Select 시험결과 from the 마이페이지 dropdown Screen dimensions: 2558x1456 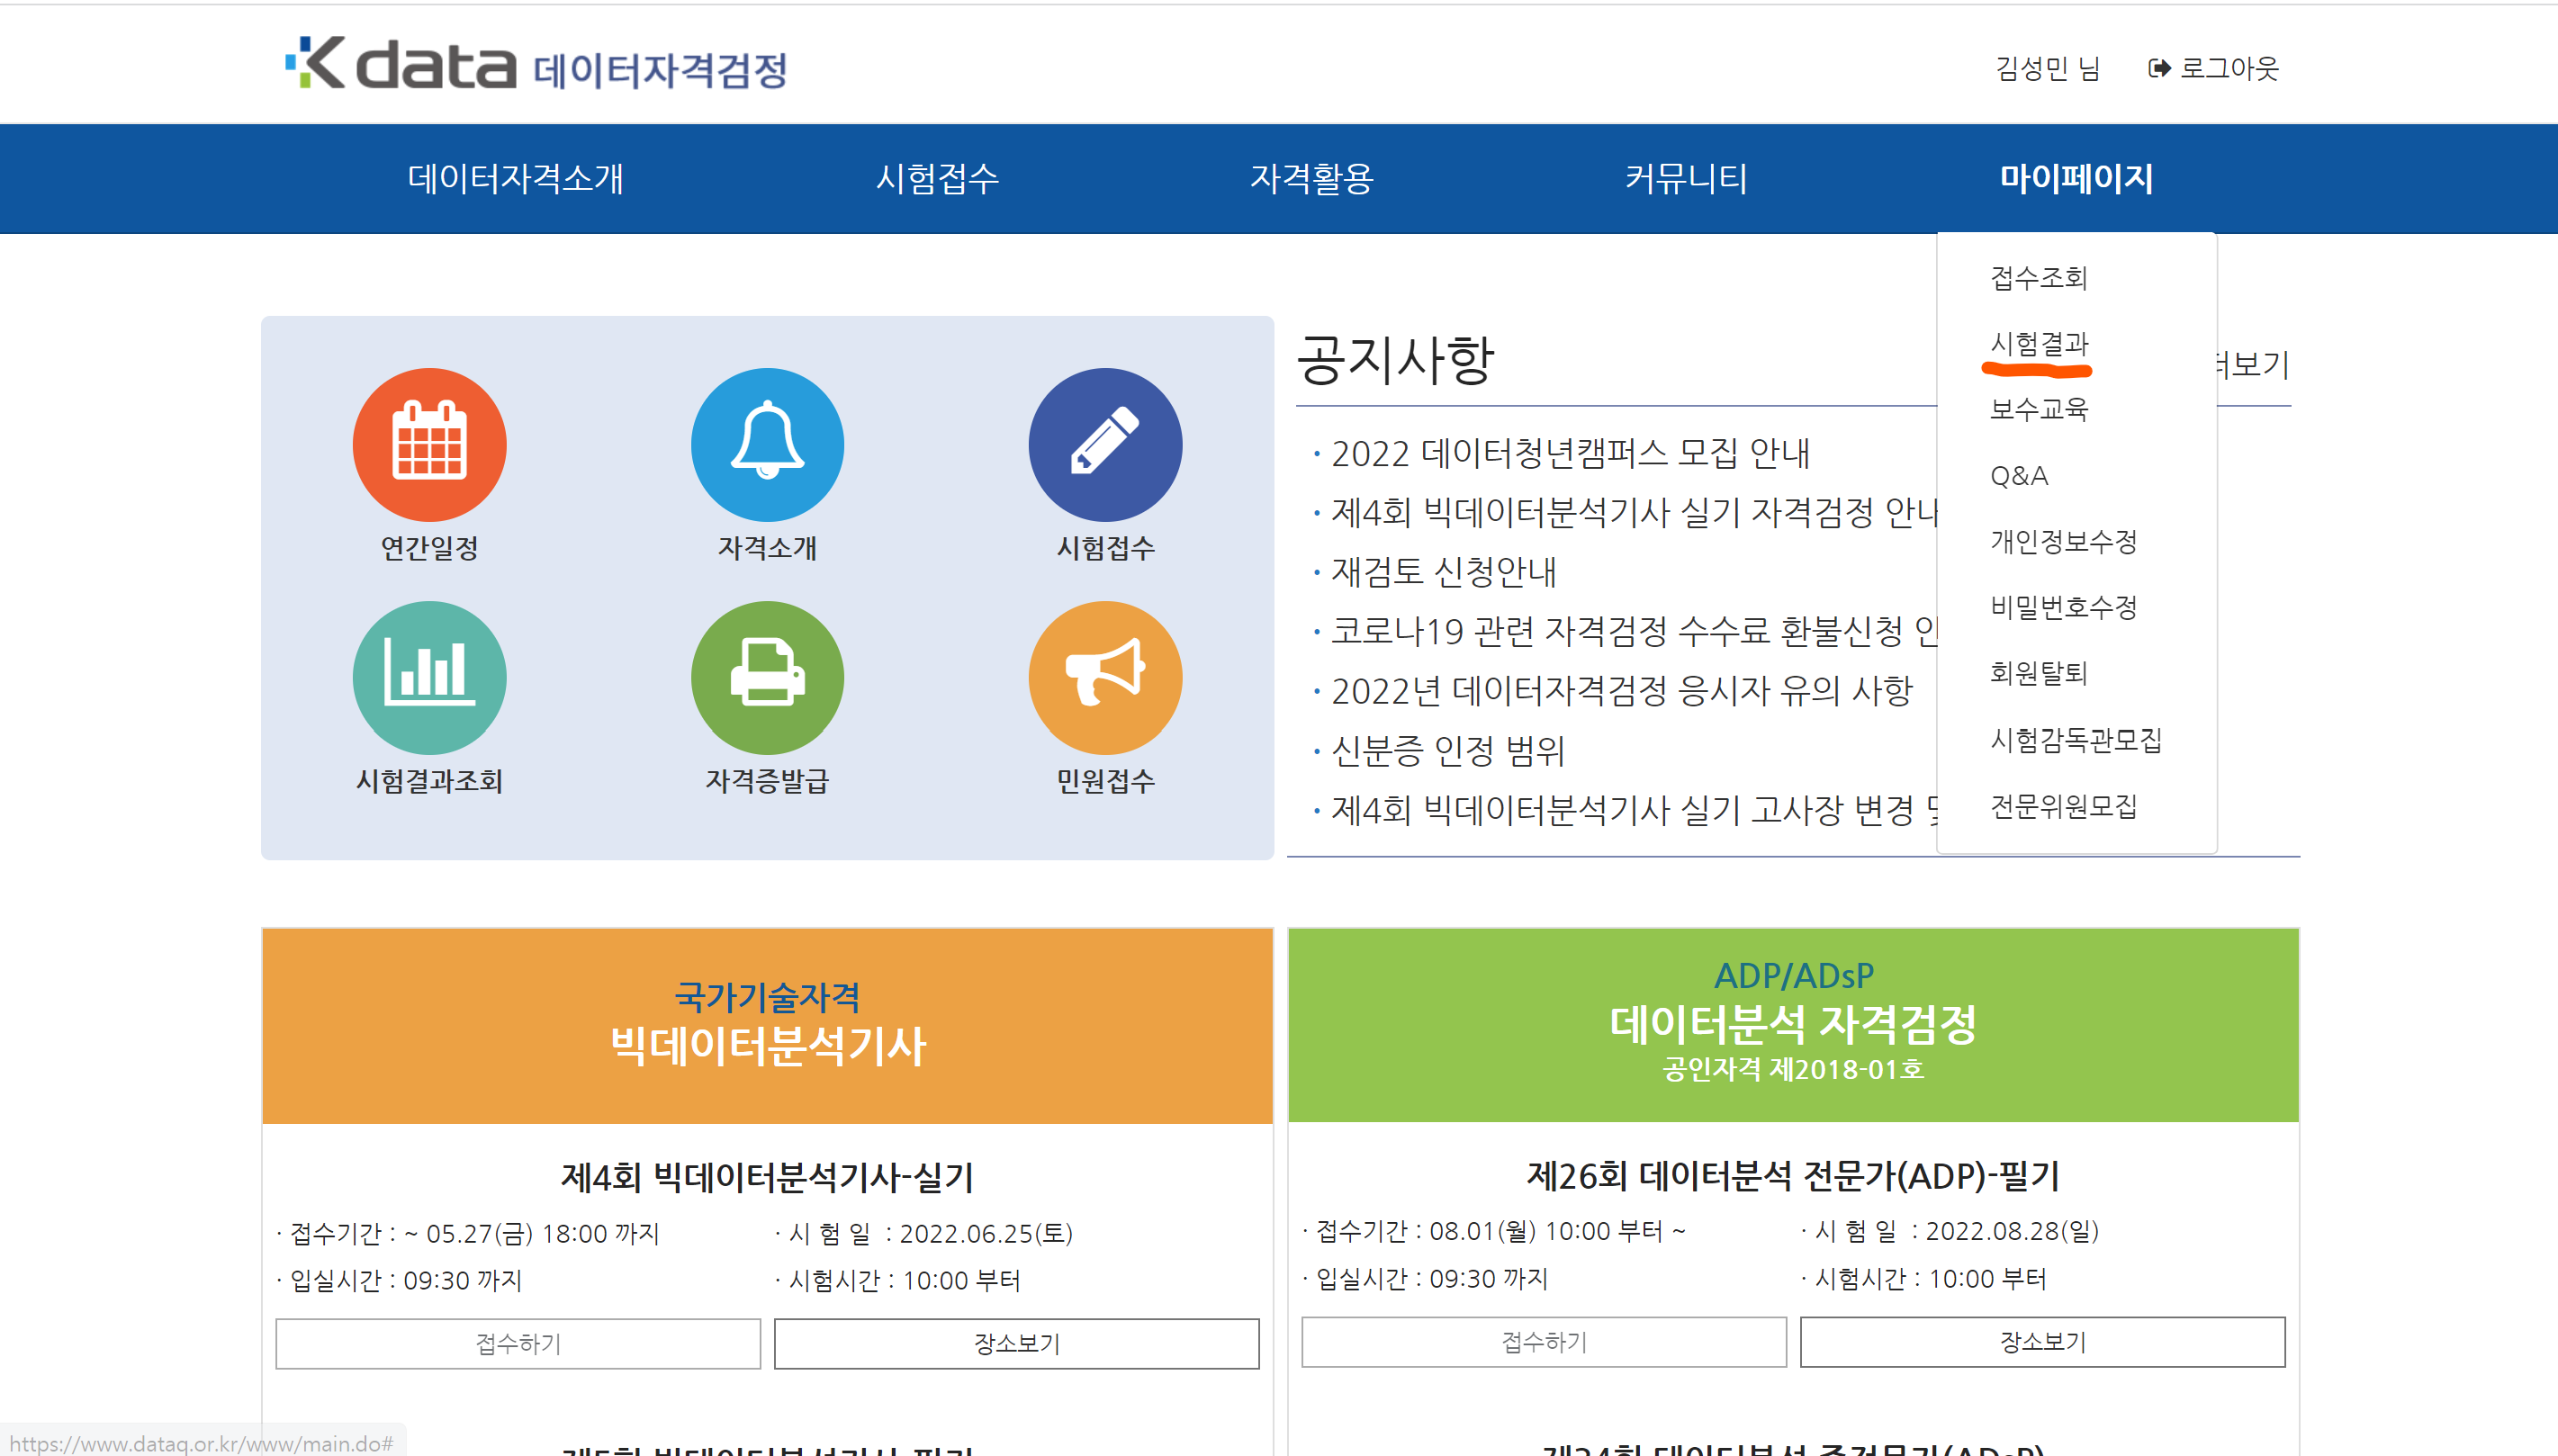click(x=2039, y=344)
